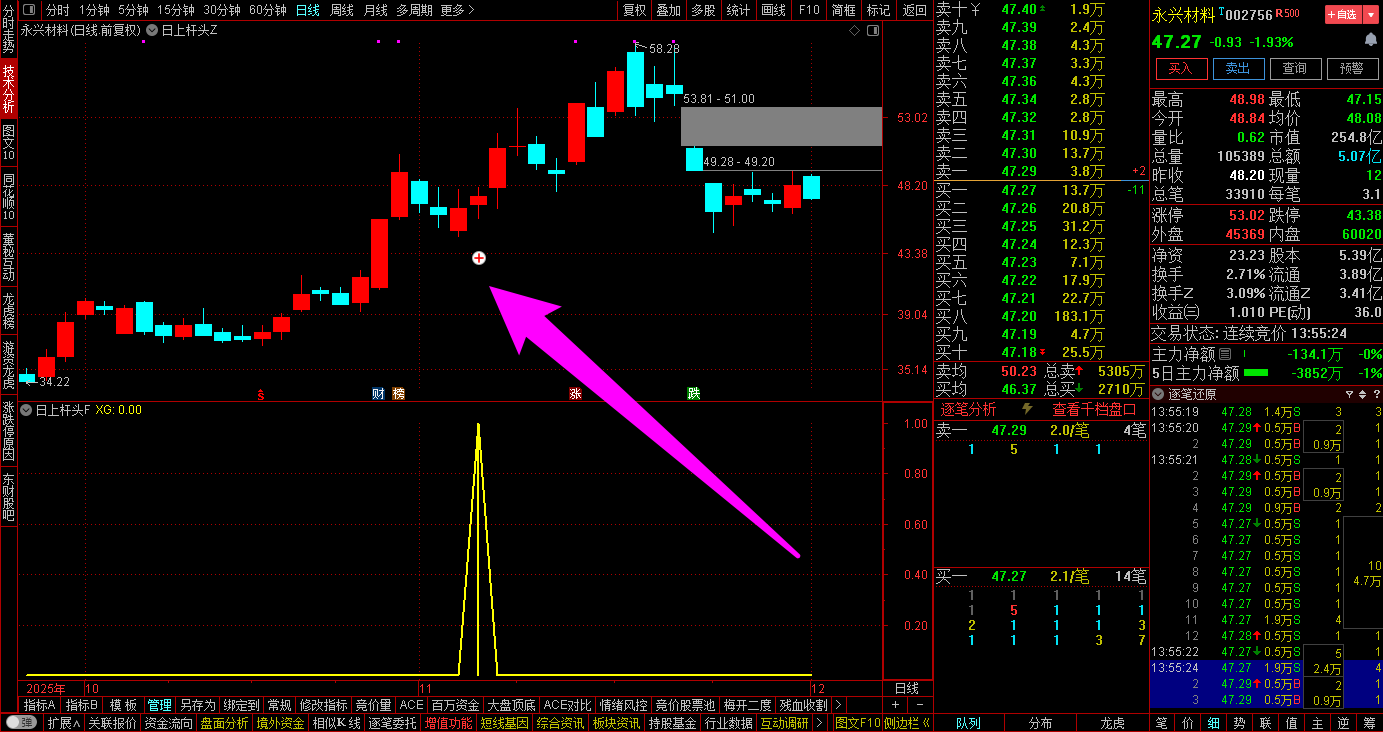Open the 图文10 sidebar item
1383x732 pixels.
coord(8,143)
